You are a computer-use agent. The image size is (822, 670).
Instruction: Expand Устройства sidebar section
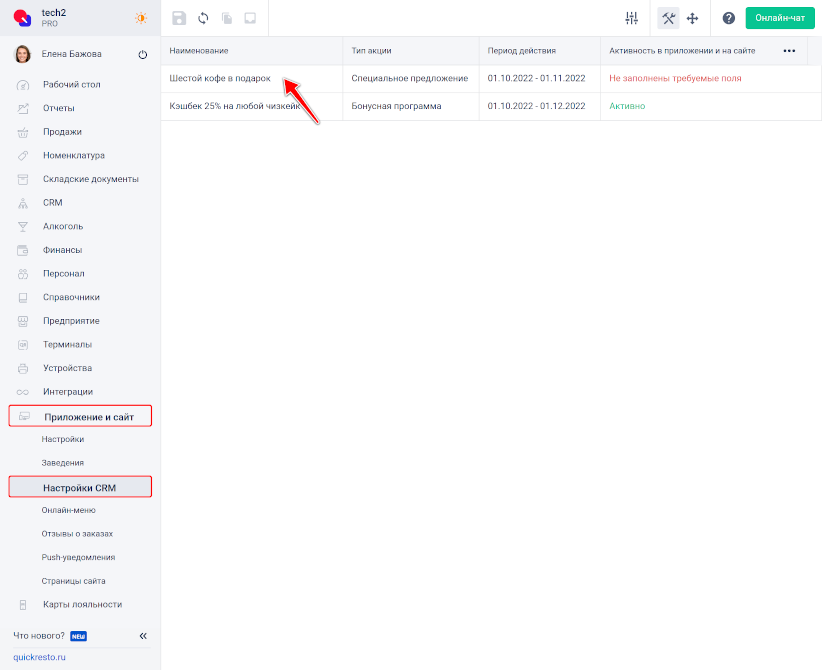(x=68, y=368)
